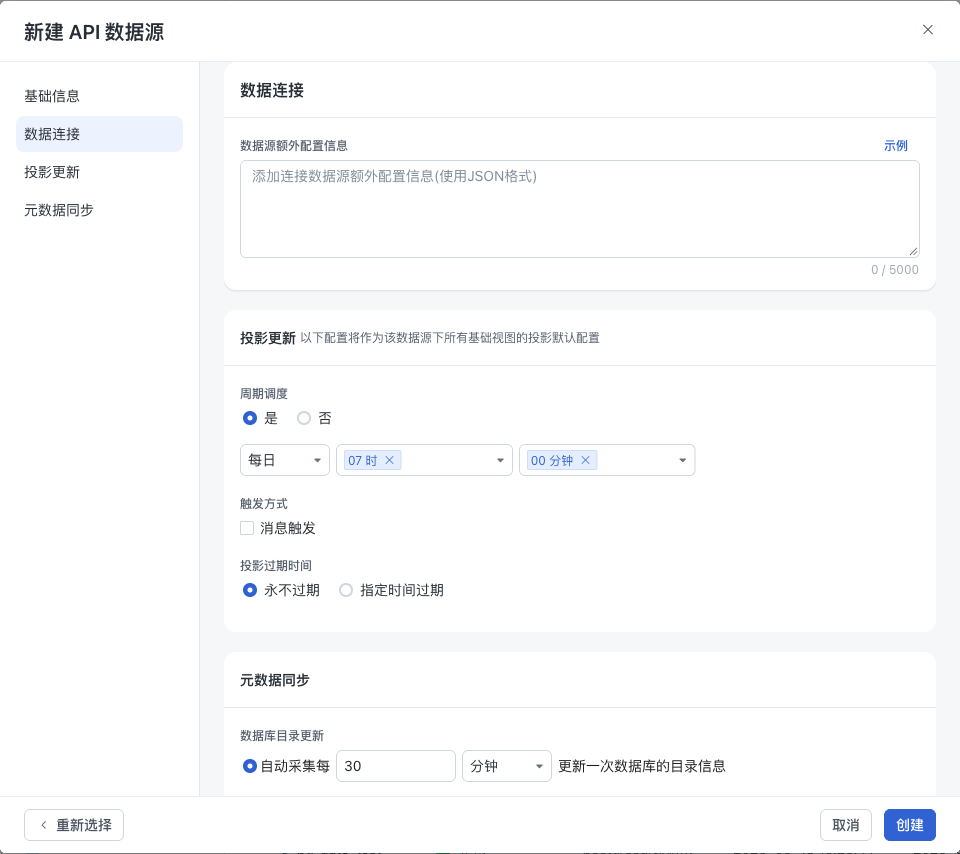Open the hour selector dropdown
960x854 pixels.
424,460
